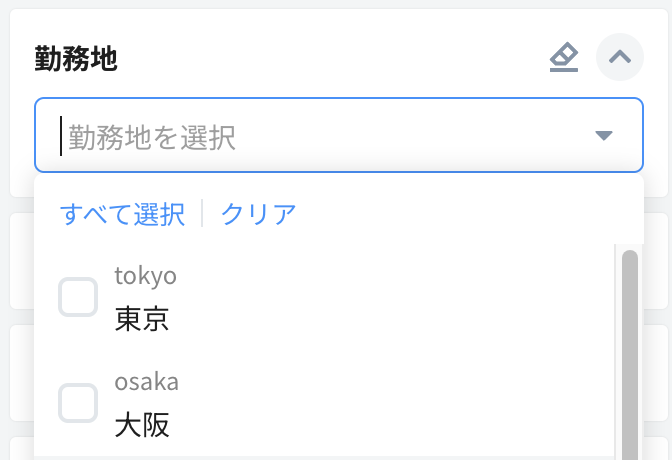Click the blinking text cursor in combo box
Viewport: 672px width, 460px height.
[x=61, y=136]
